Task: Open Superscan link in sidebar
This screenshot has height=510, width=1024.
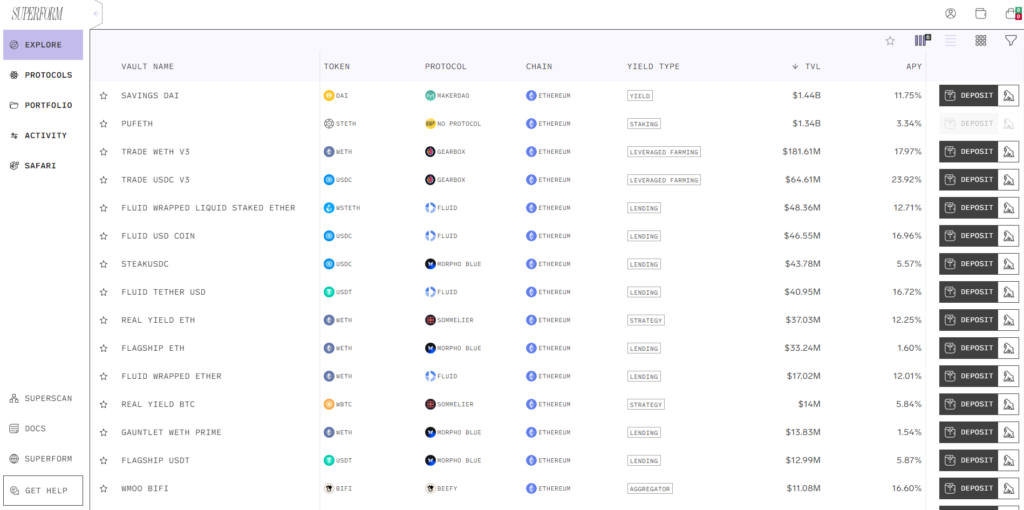Action: tap(41, 398)
